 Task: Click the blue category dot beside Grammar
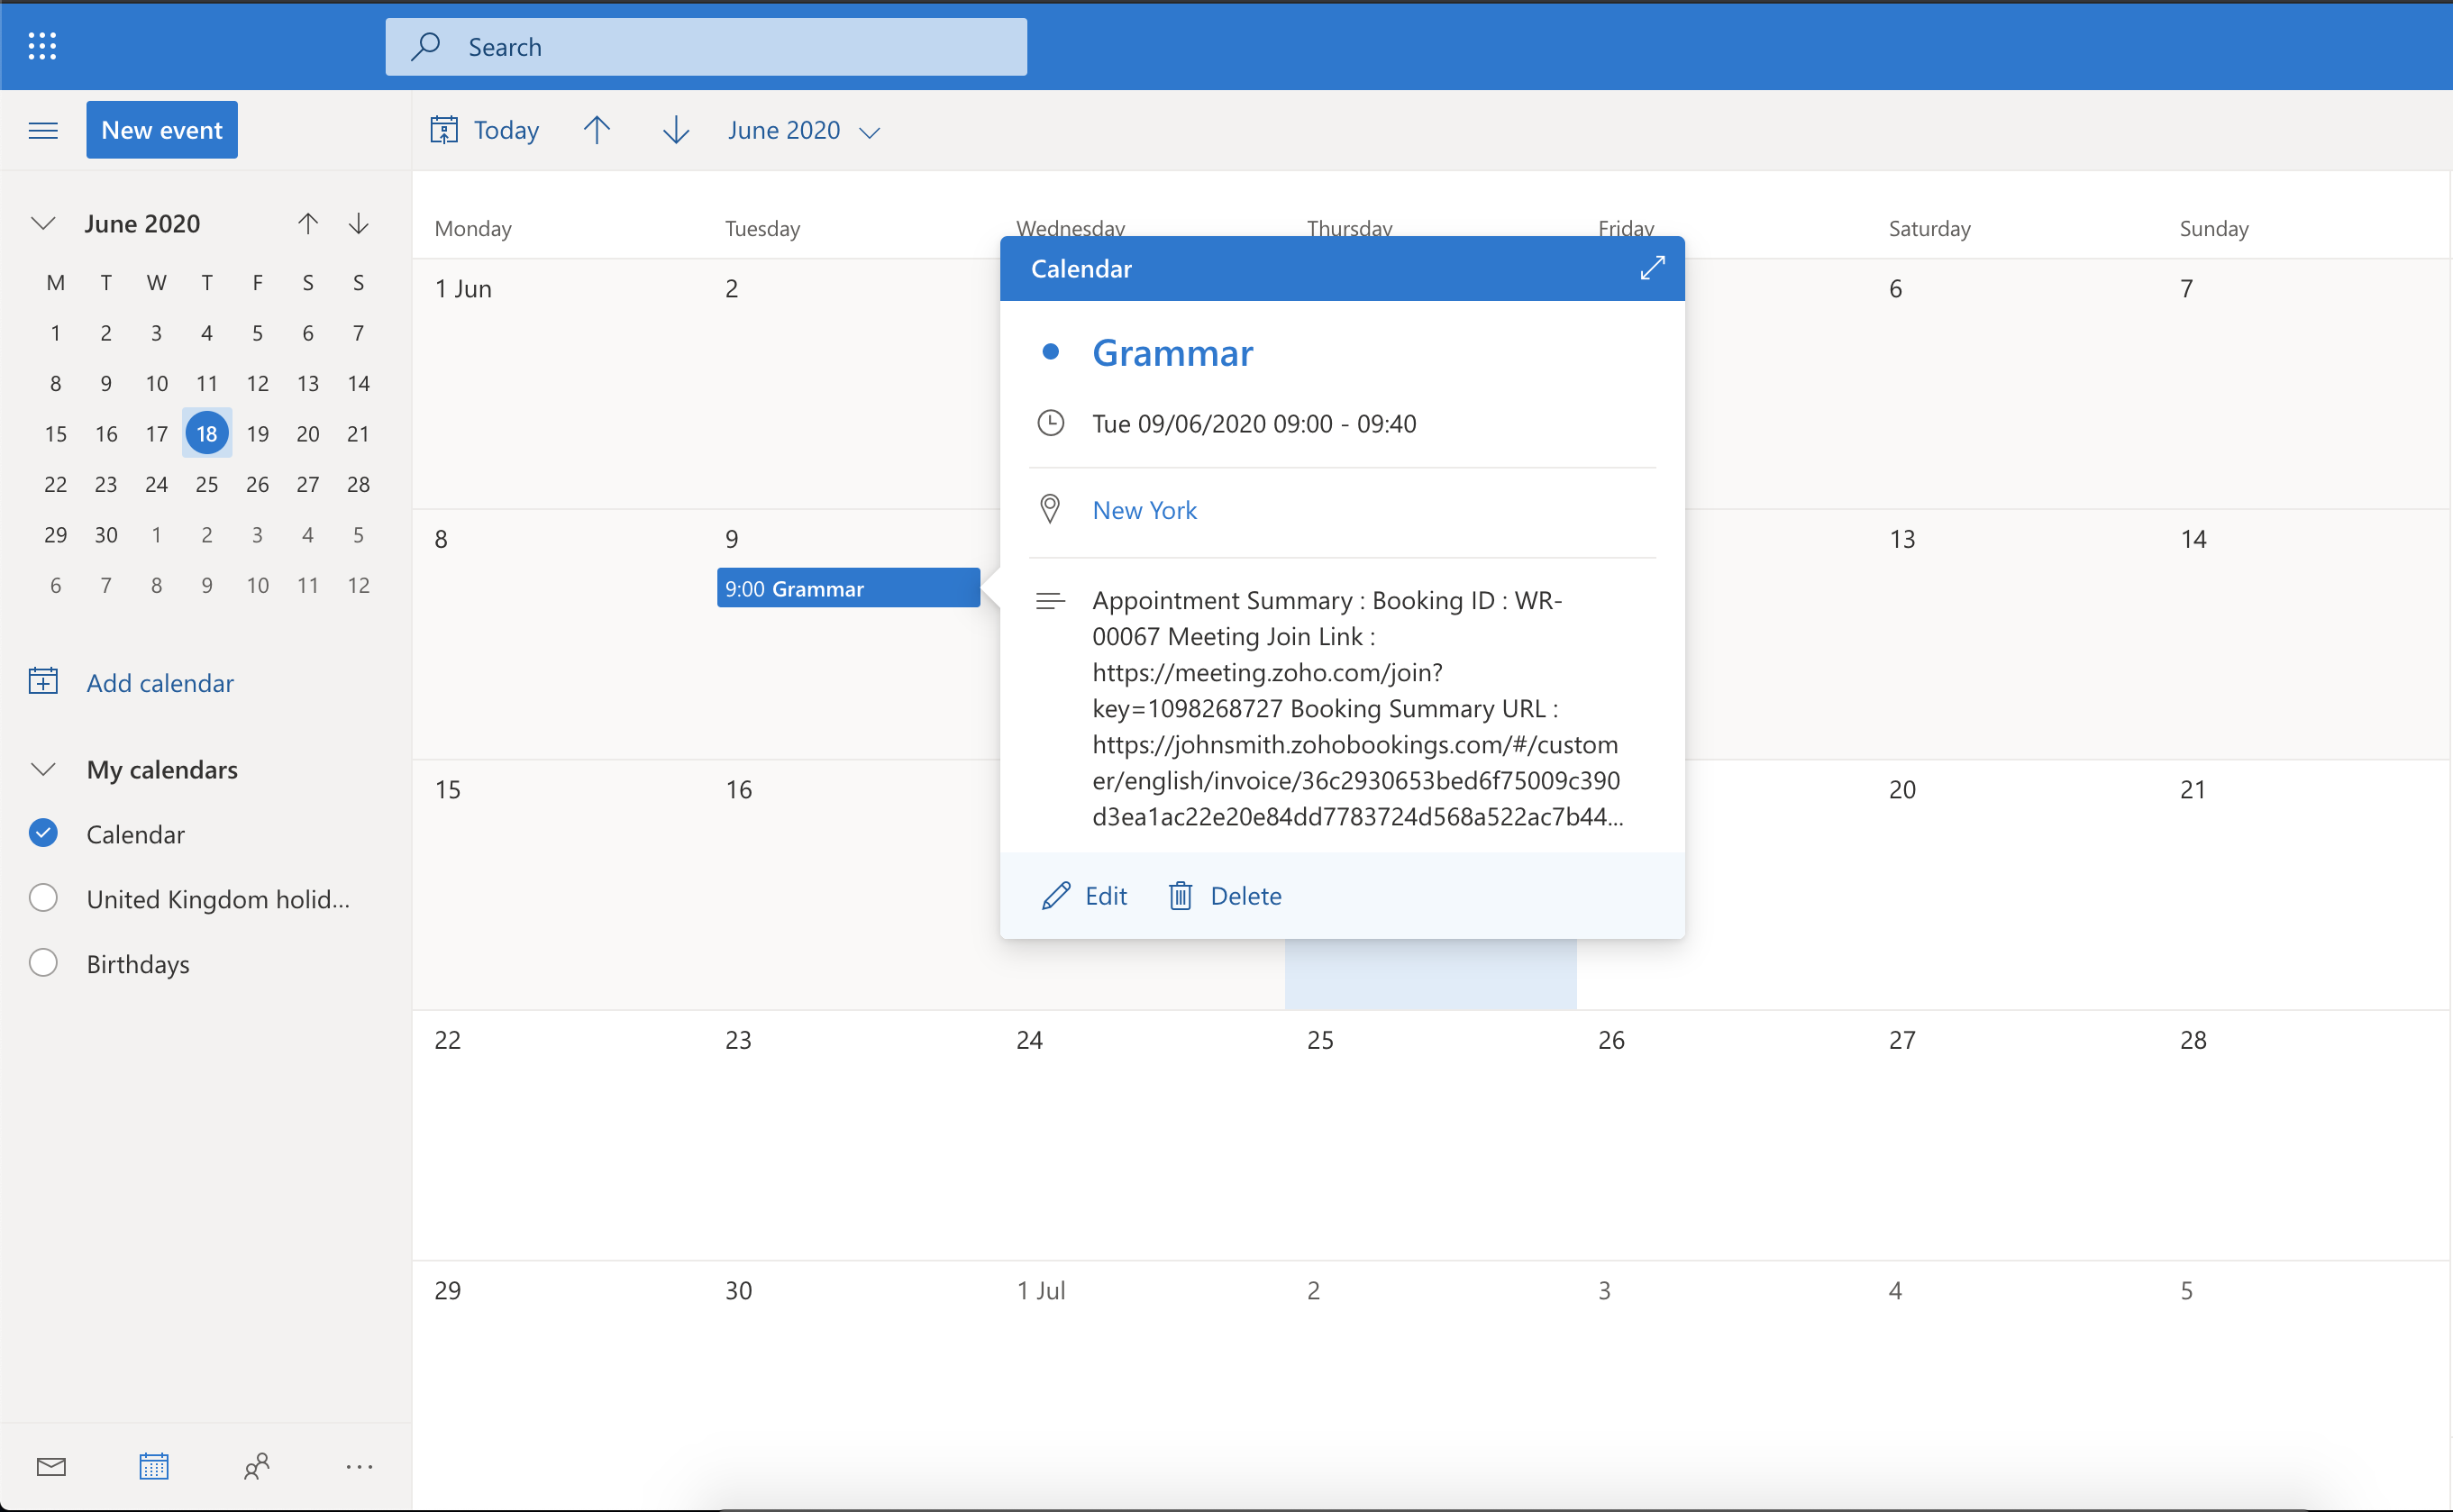[x=1050, y=352]
